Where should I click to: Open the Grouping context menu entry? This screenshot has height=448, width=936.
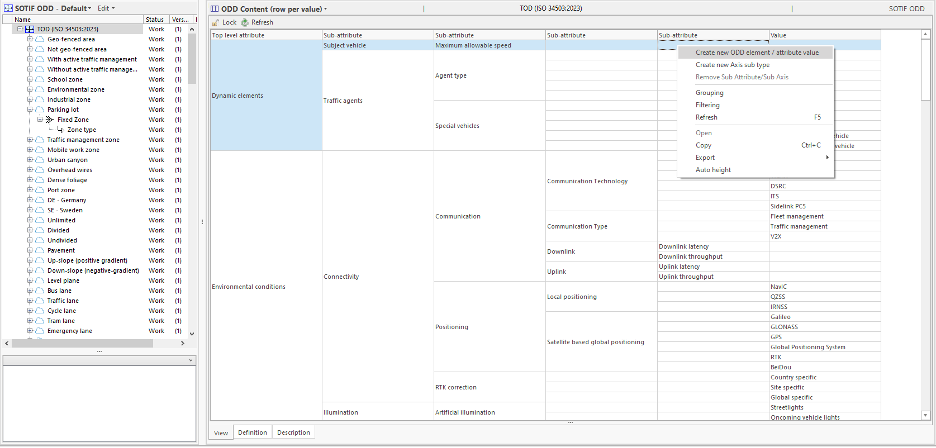756,93
